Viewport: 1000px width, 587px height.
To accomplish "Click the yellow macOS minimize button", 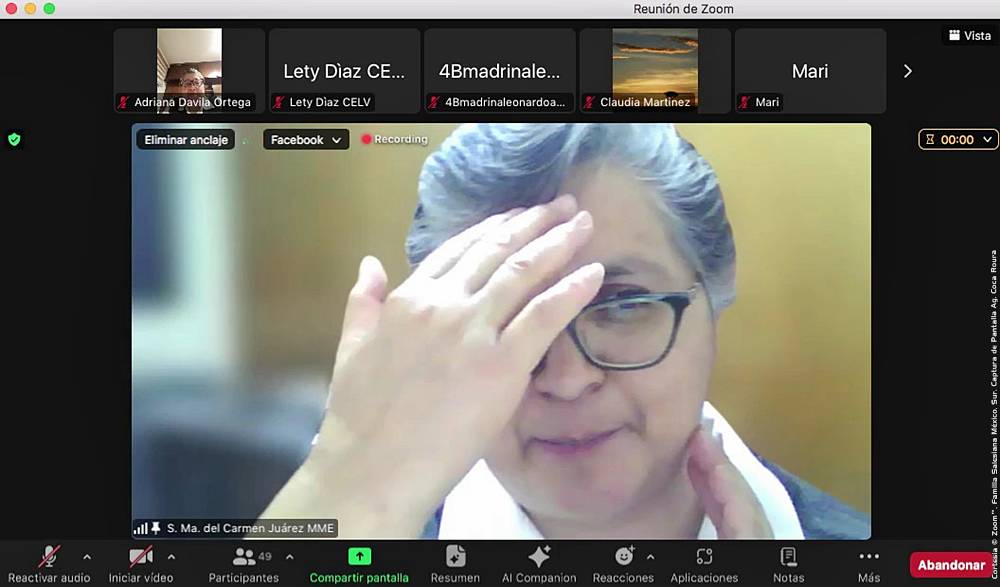I will pyautogui.click(x=30, y=8).
